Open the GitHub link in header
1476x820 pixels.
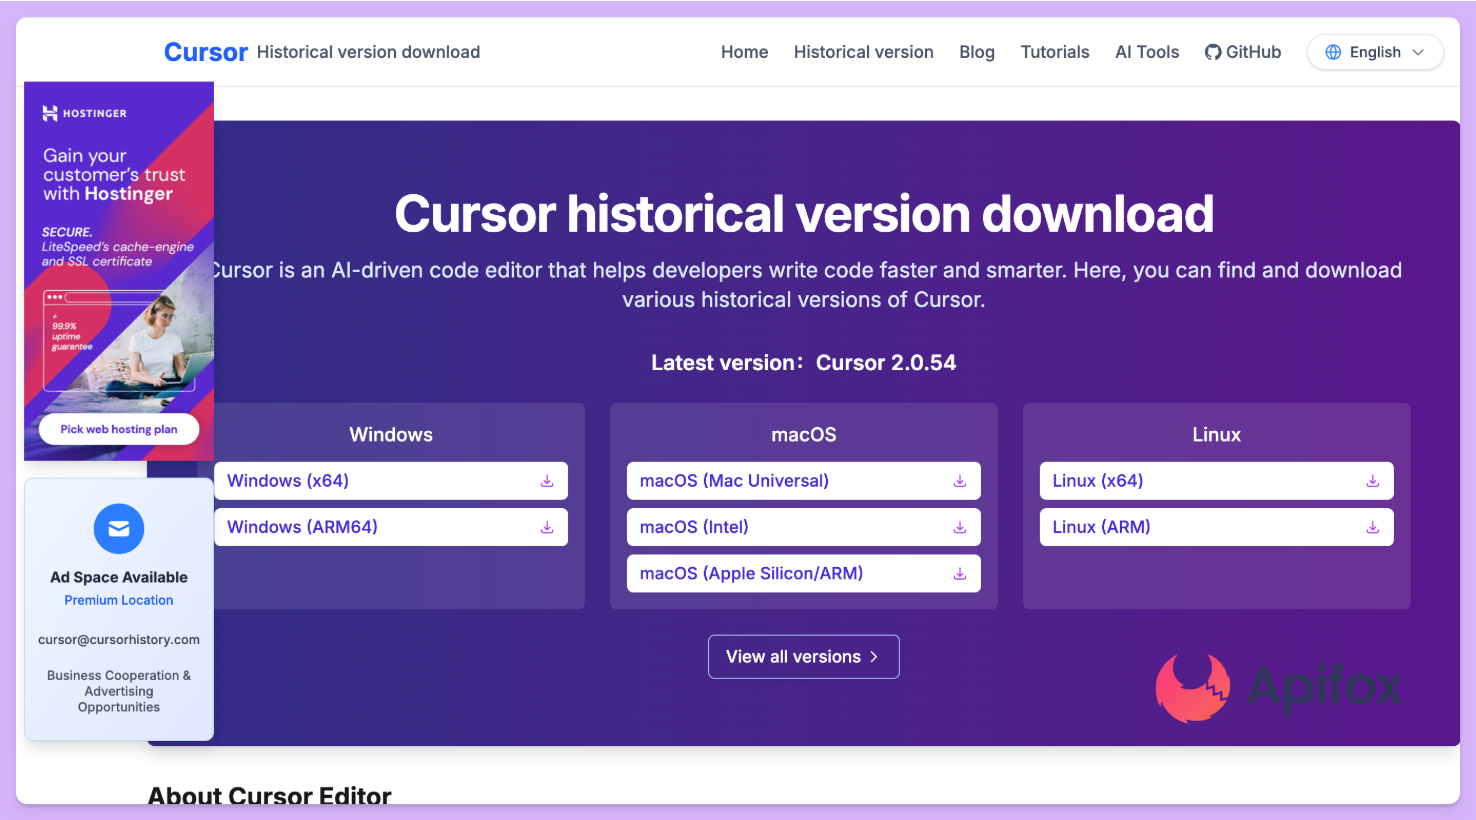point(1242,52)
